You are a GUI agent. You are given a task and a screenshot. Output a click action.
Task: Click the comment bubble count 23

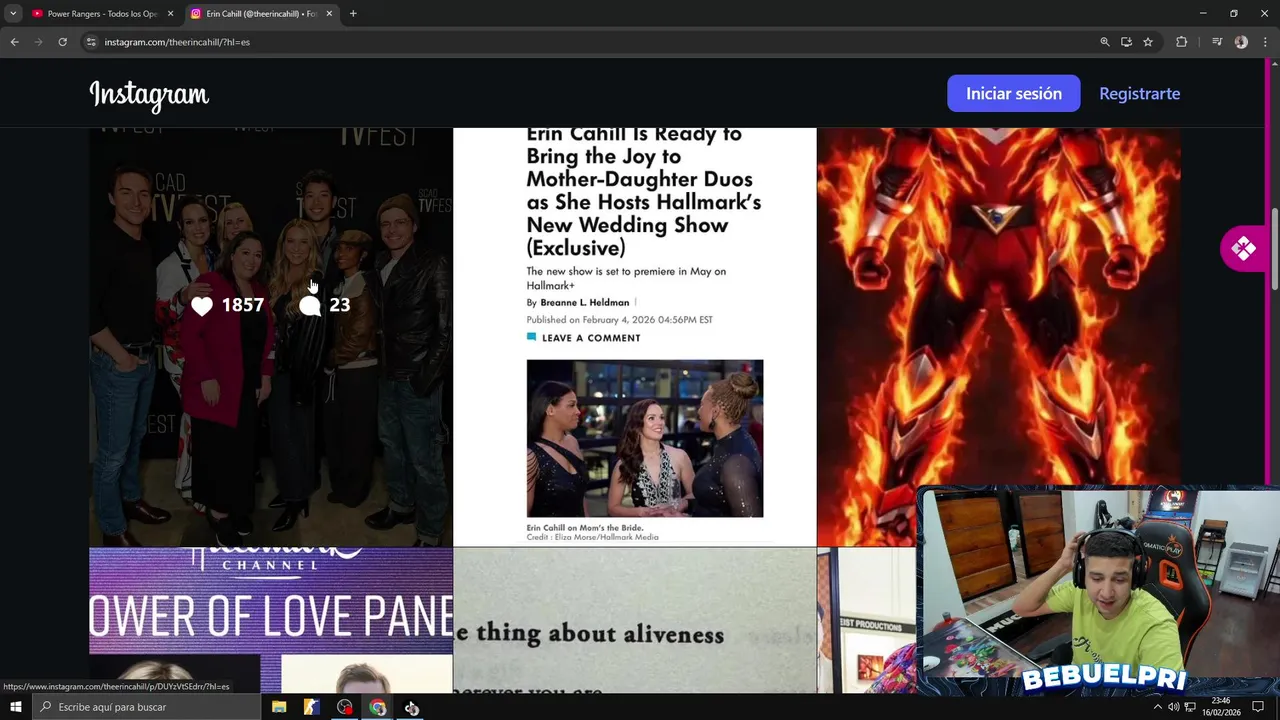click(x=325, y=306)
